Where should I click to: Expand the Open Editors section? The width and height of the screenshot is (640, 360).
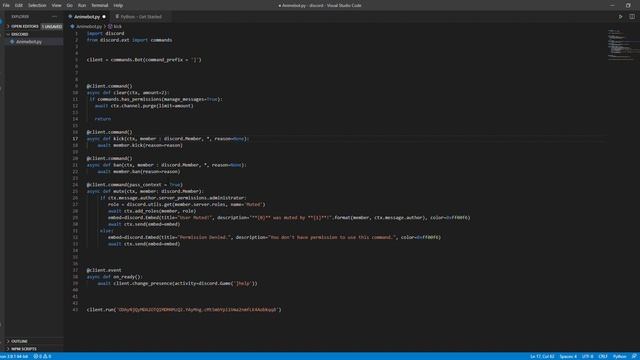(x=23, y=26)
